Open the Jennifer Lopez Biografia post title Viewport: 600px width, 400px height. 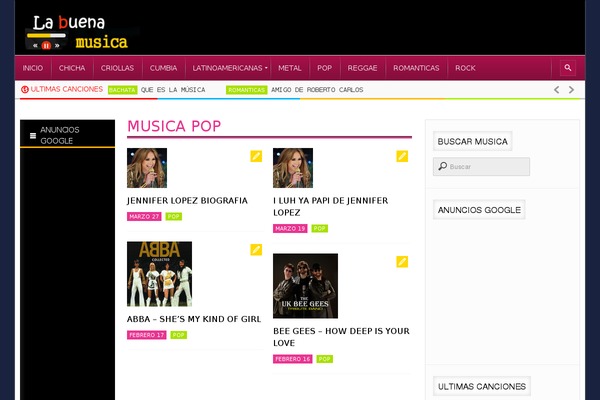coord(187,201)
